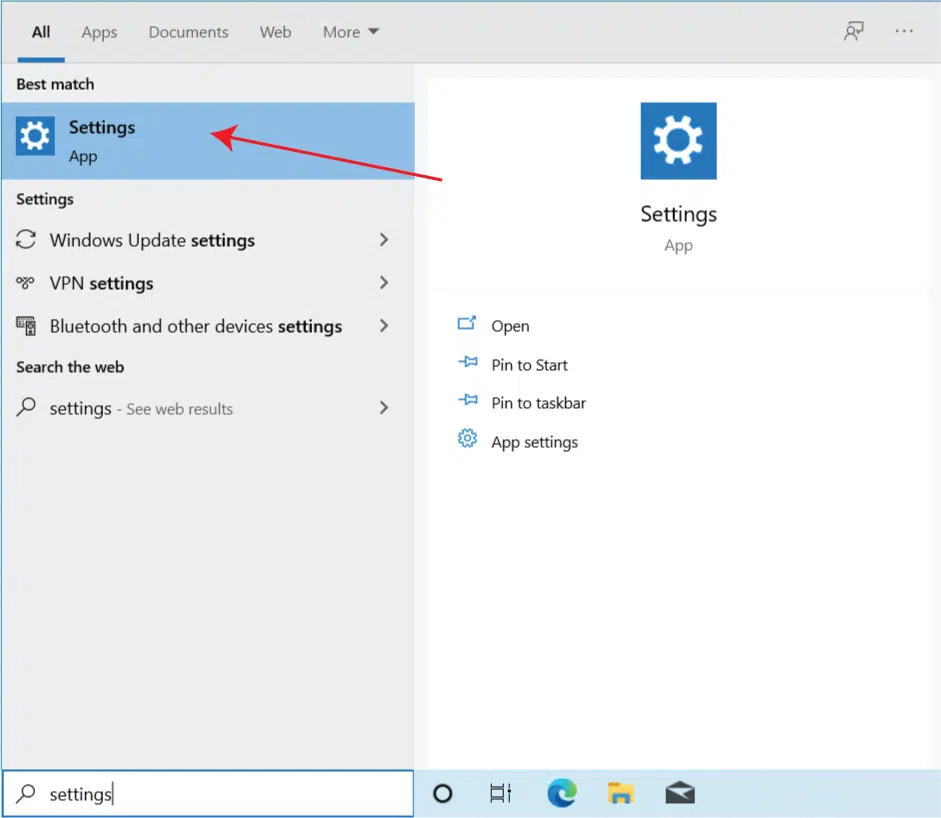Viewport: 941px width, 818px height.
Task: Open Mail app from taskbar
Action: pos(680,793)
